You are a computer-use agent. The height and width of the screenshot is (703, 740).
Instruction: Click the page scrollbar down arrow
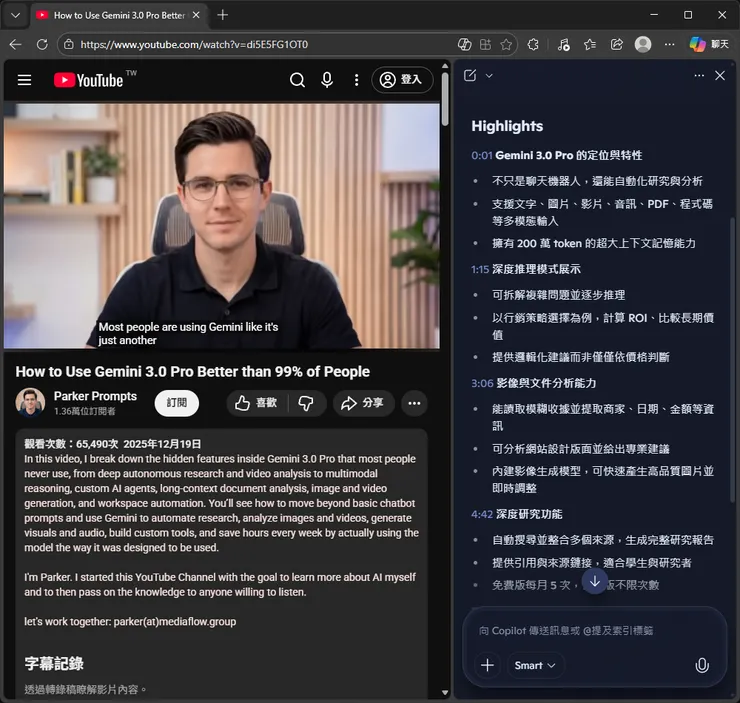[445, 693]
